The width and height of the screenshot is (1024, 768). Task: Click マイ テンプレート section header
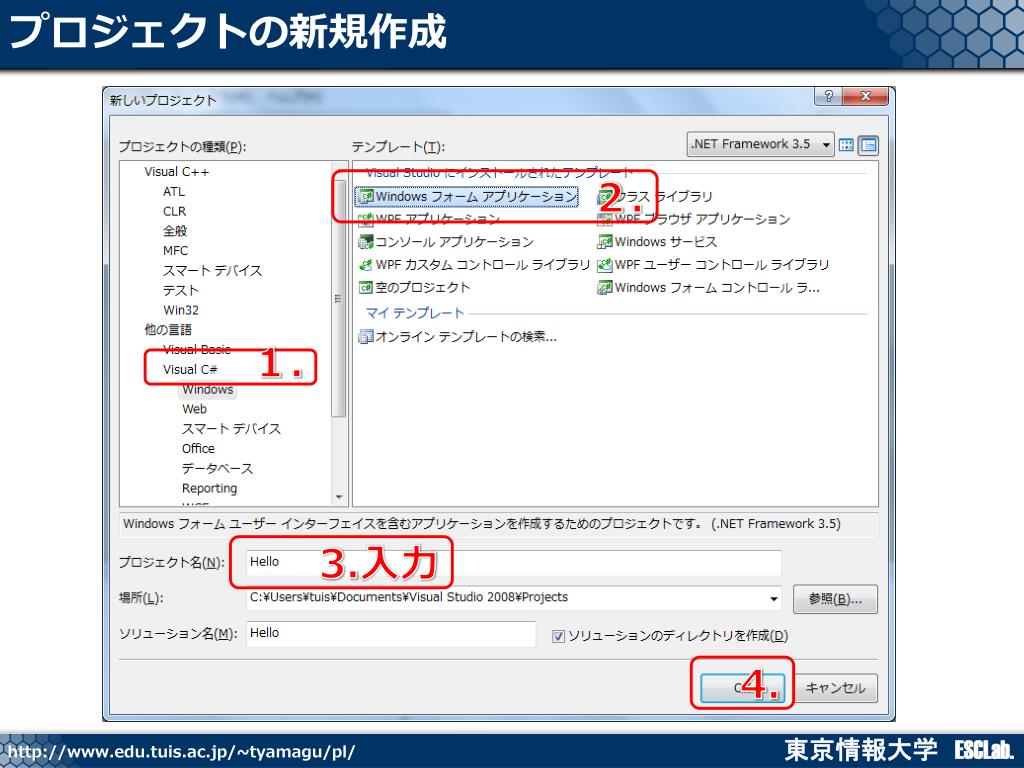click(x=415, y=313)
